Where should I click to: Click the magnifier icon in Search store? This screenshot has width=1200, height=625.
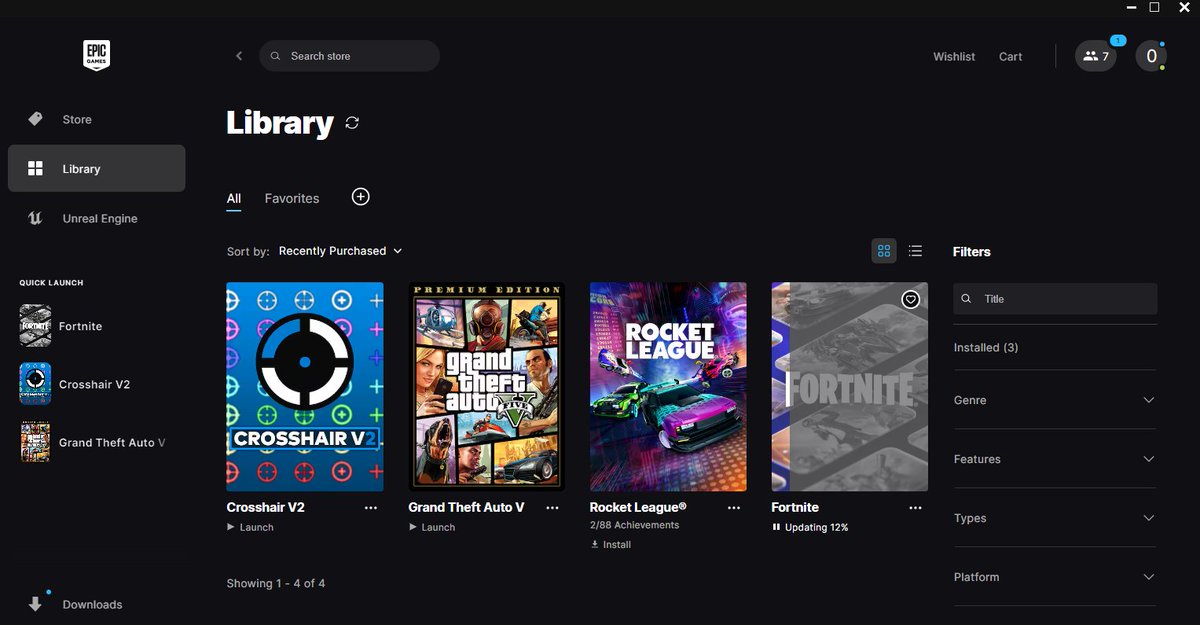tap(276, 56)
